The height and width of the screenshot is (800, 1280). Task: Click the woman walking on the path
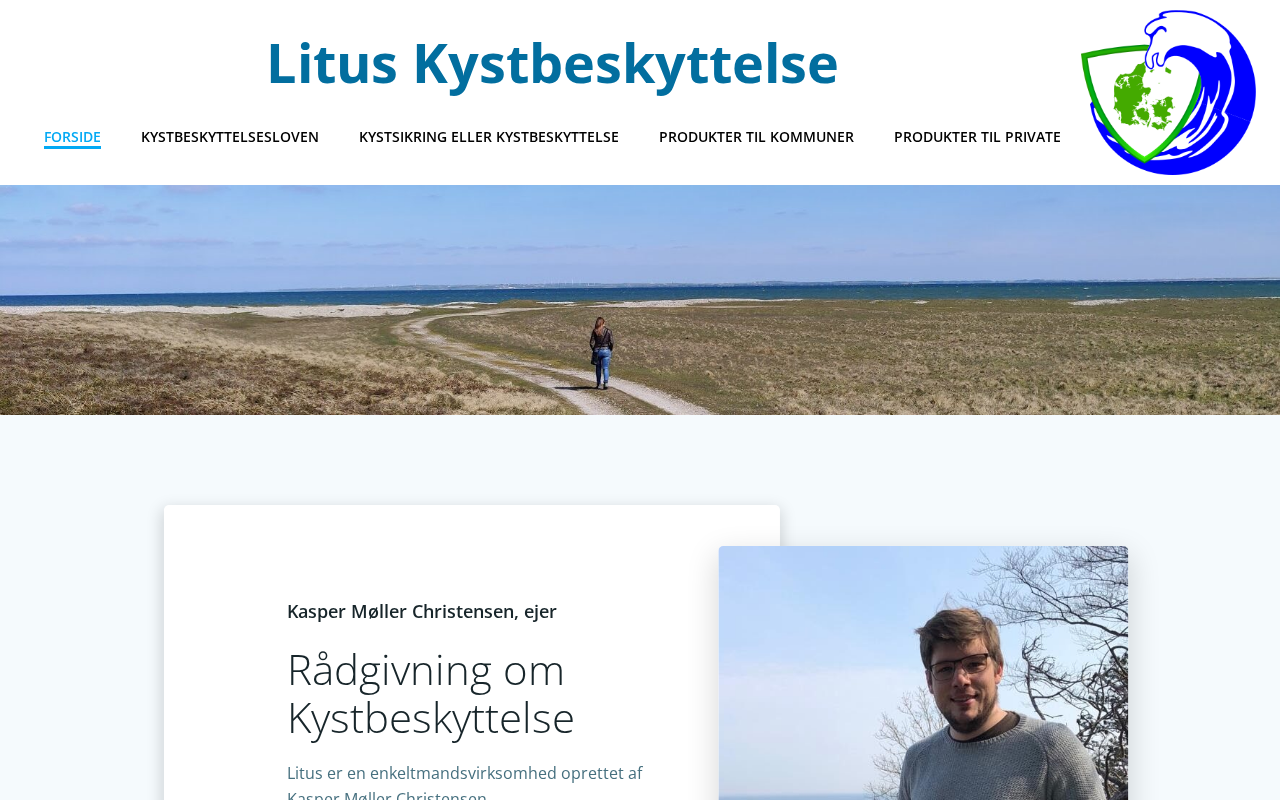coord(601,352)
